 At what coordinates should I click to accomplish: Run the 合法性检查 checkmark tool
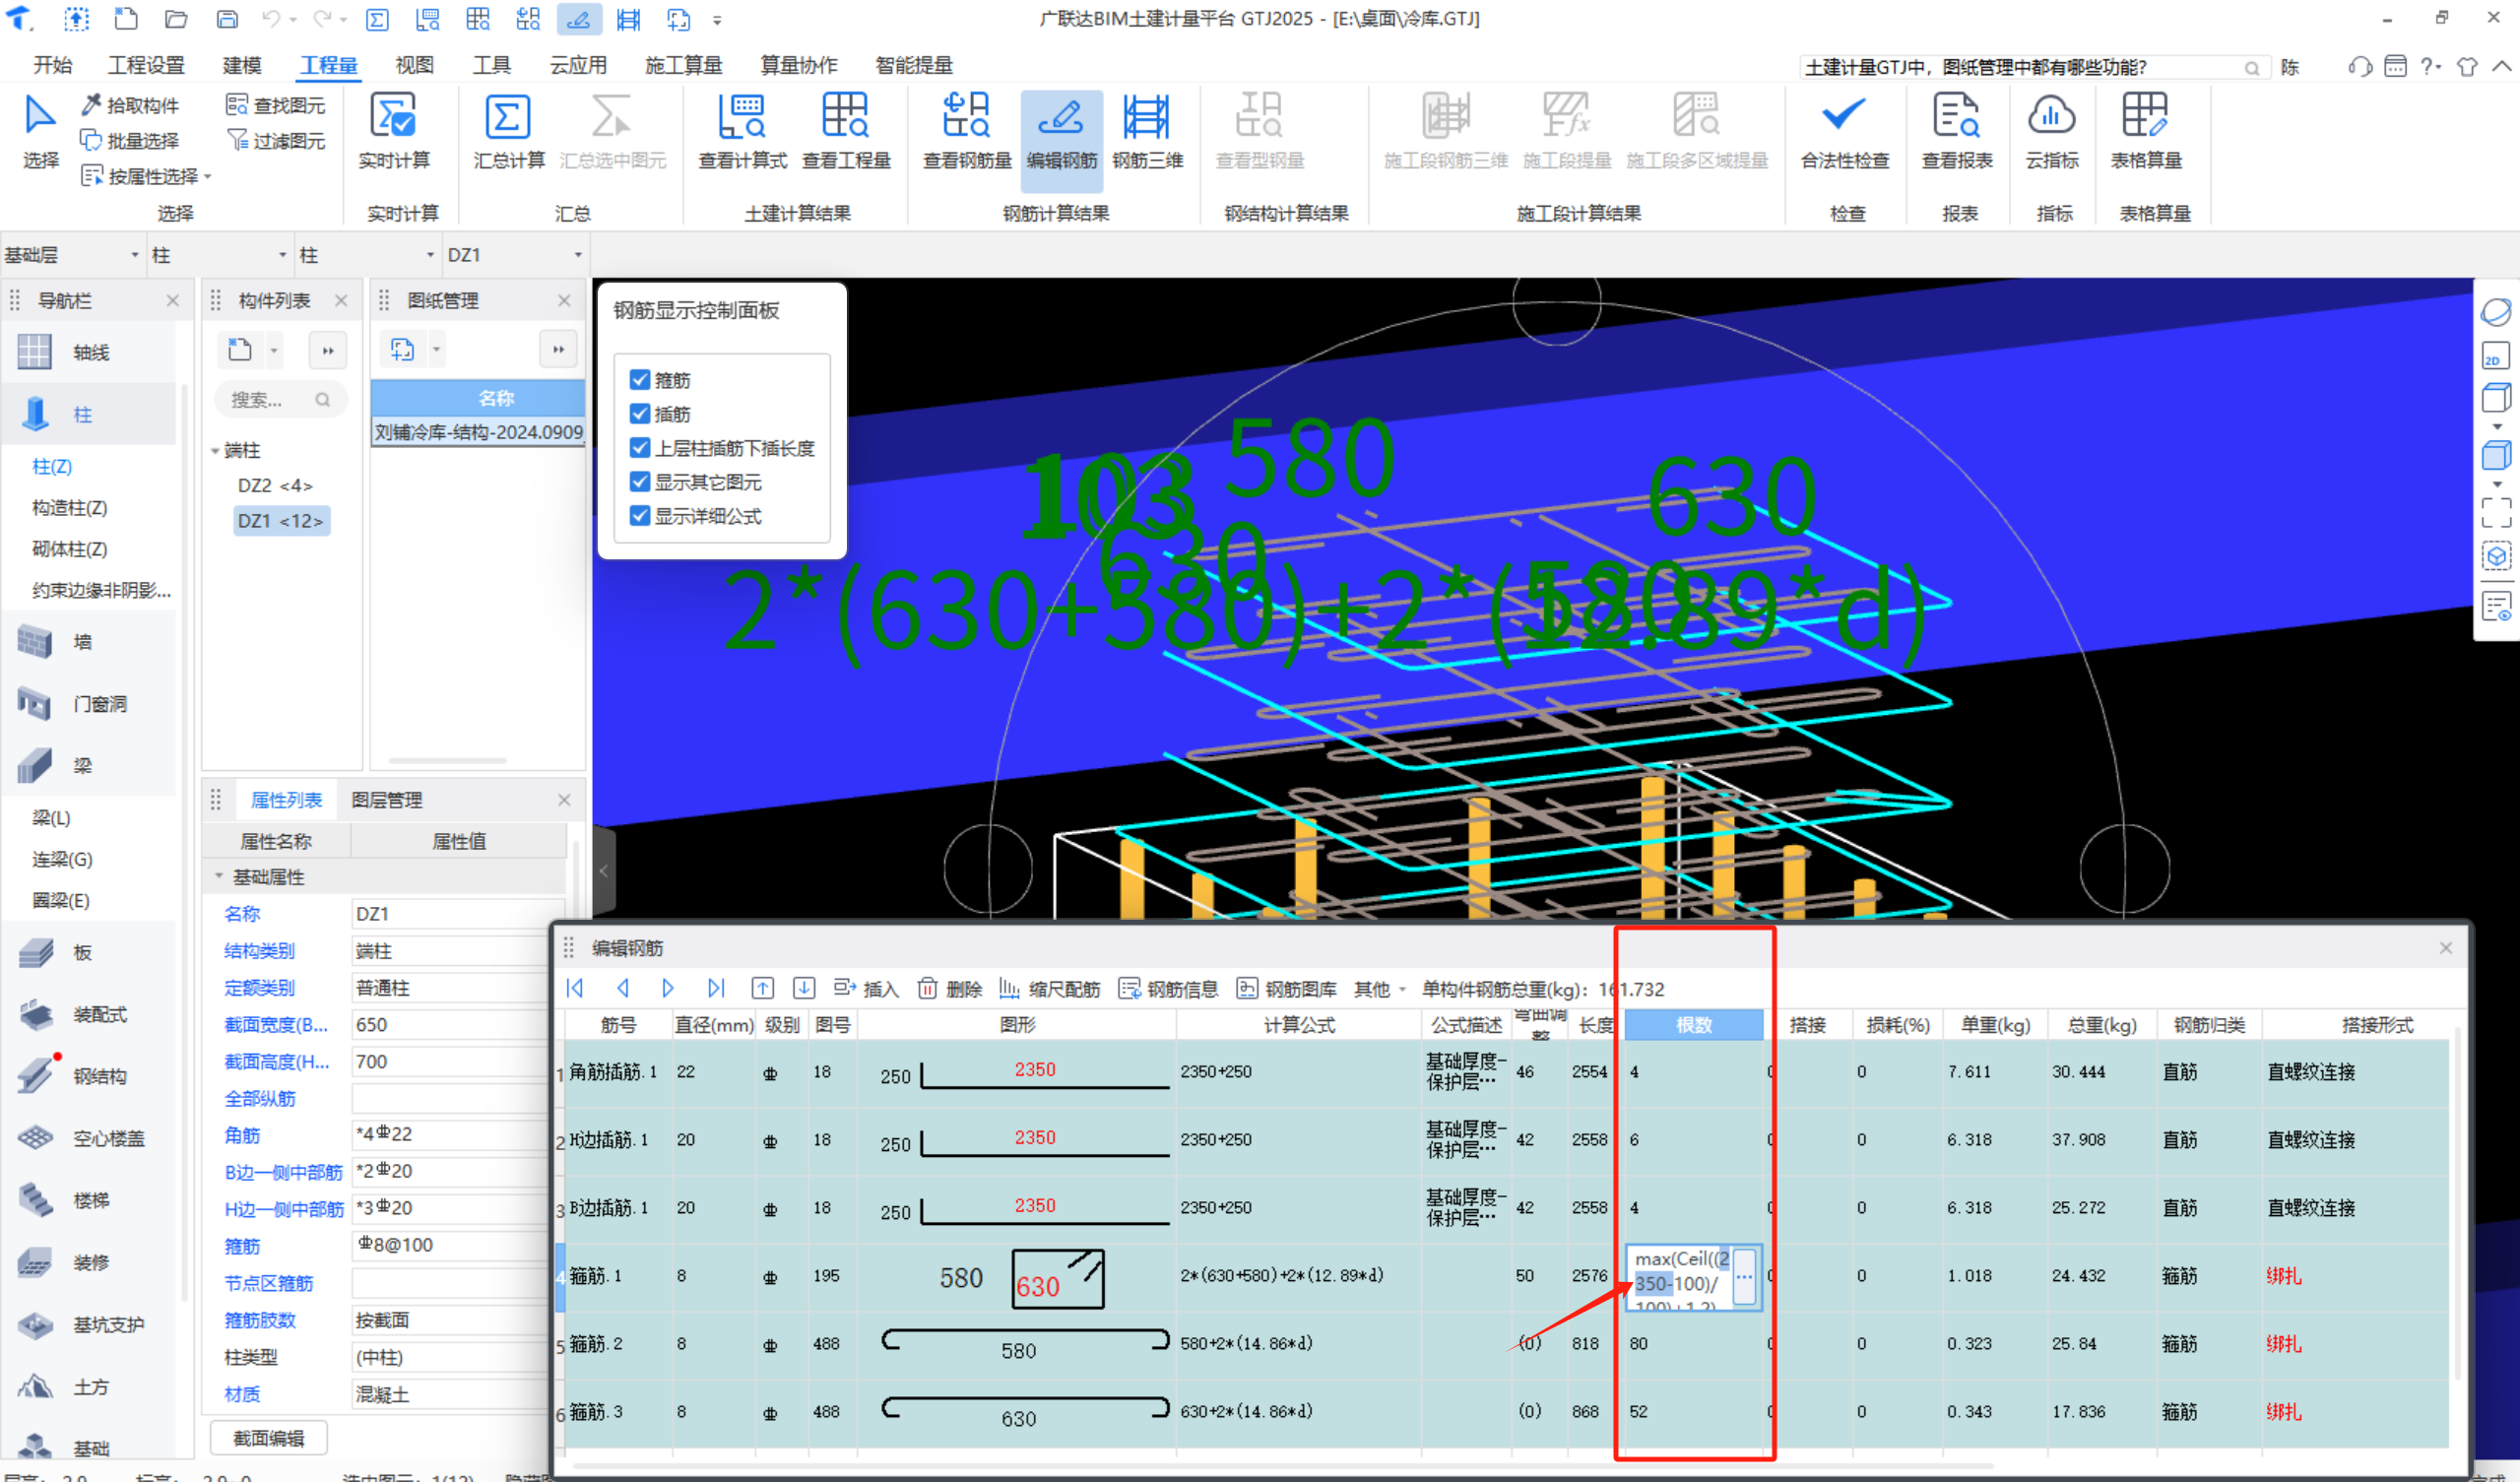(x=1844, y=132)
